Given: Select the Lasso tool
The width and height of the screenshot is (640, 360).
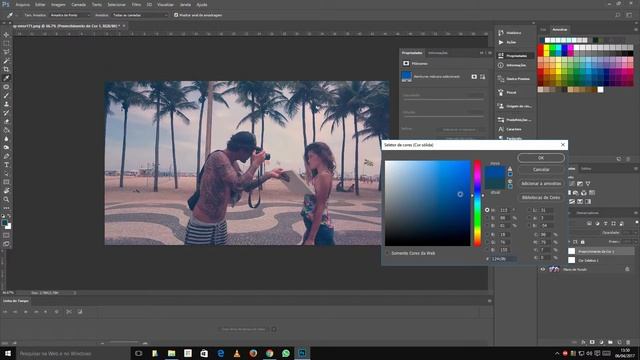Looking at the screenshot, I should [x=6, y=52].
